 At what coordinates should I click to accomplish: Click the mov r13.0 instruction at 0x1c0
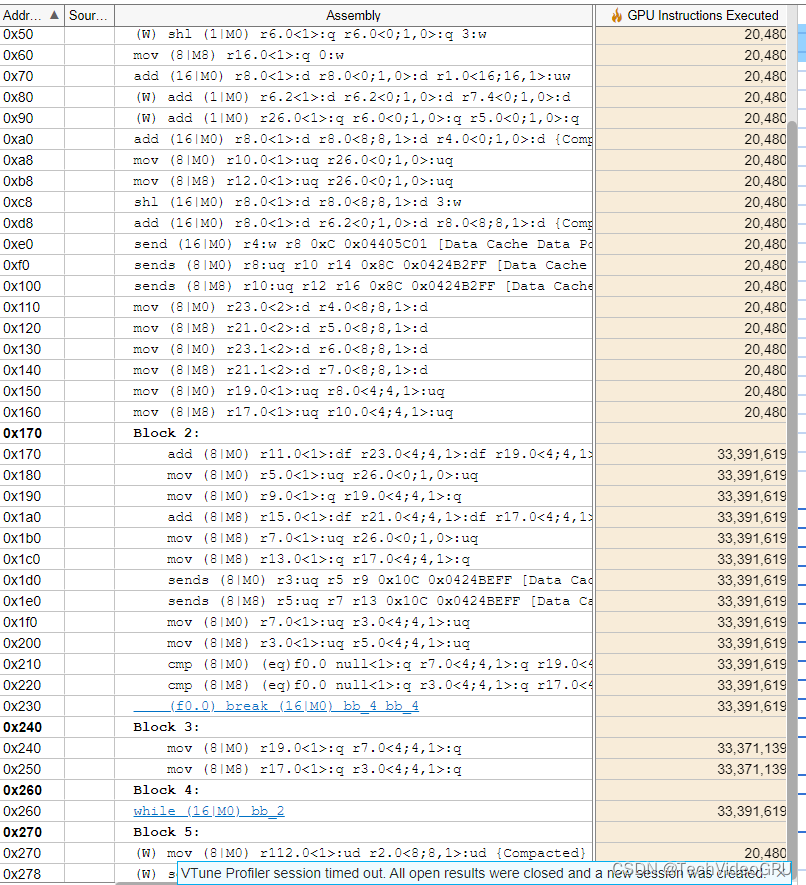318,559
